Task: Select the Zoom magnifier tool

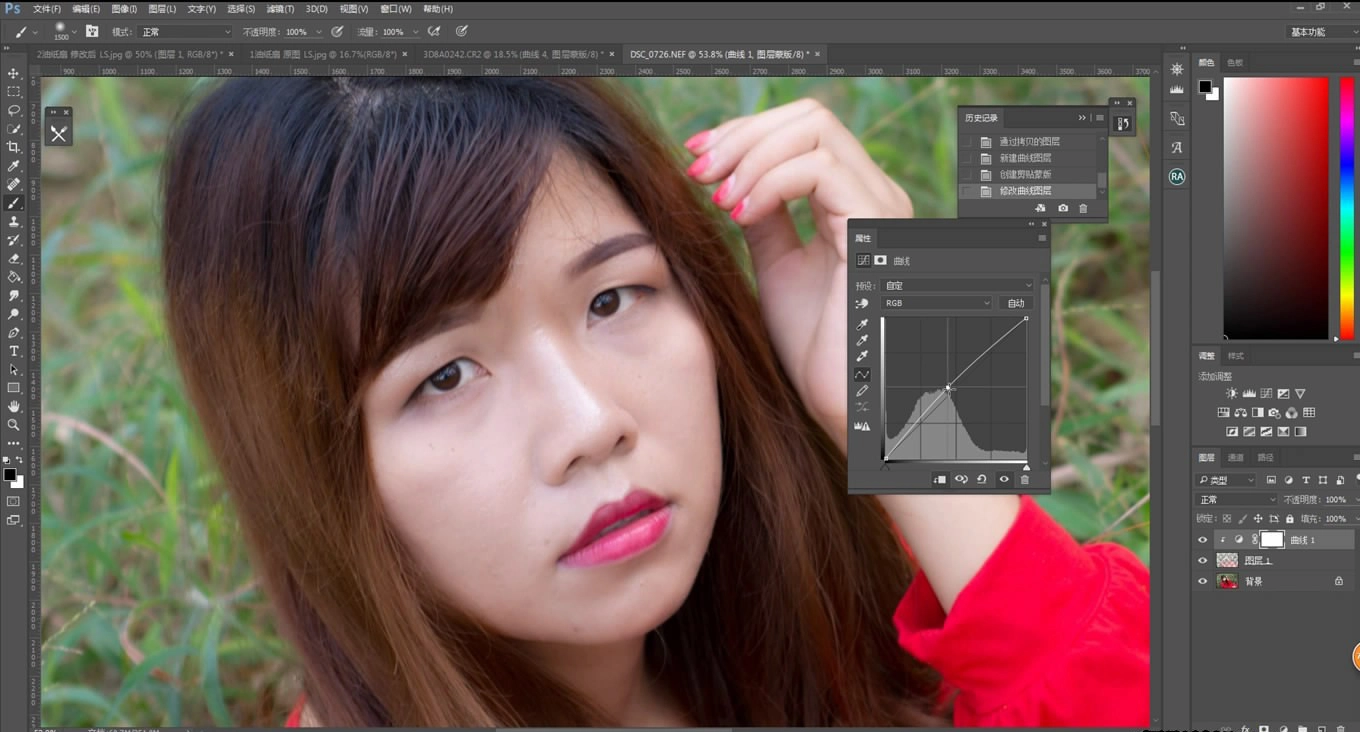Action: click(14, 425)
